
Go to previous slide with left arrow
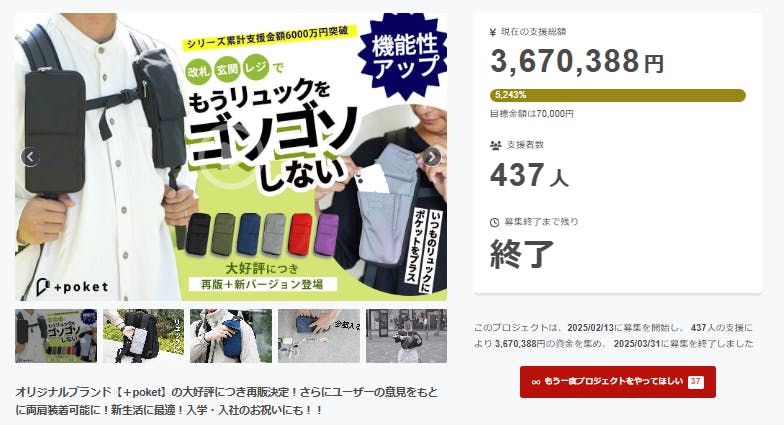point(30,157)
